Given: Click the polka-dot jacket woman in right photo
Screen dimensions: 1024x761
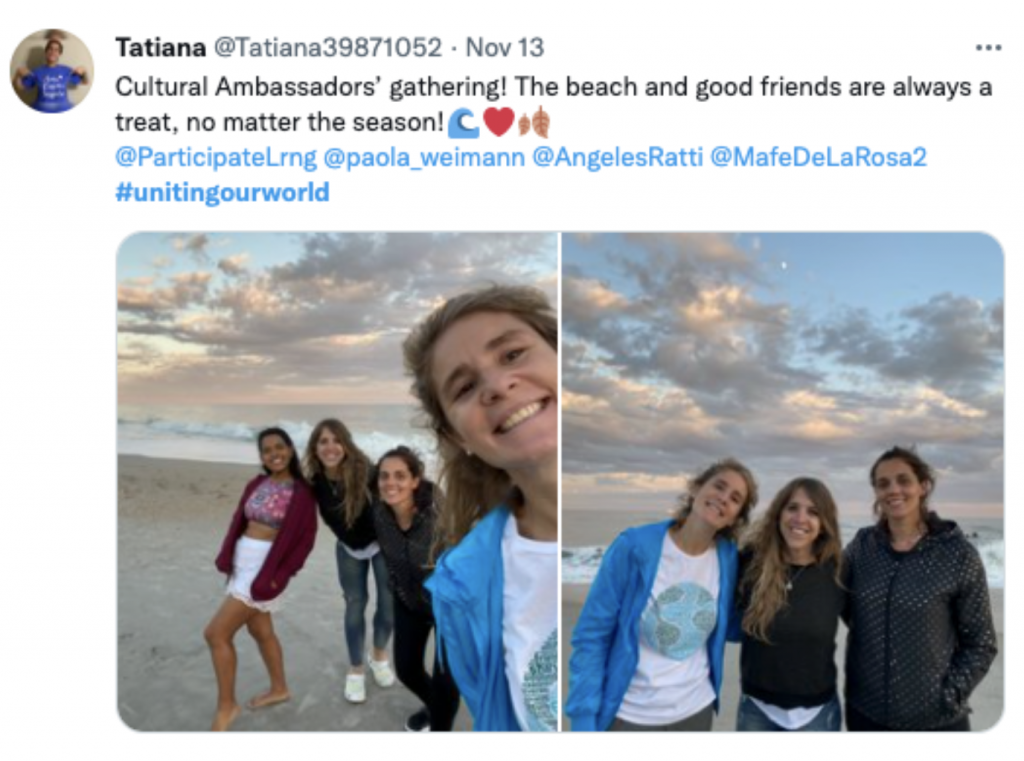Looking at the screenshot, I should 915,600.
